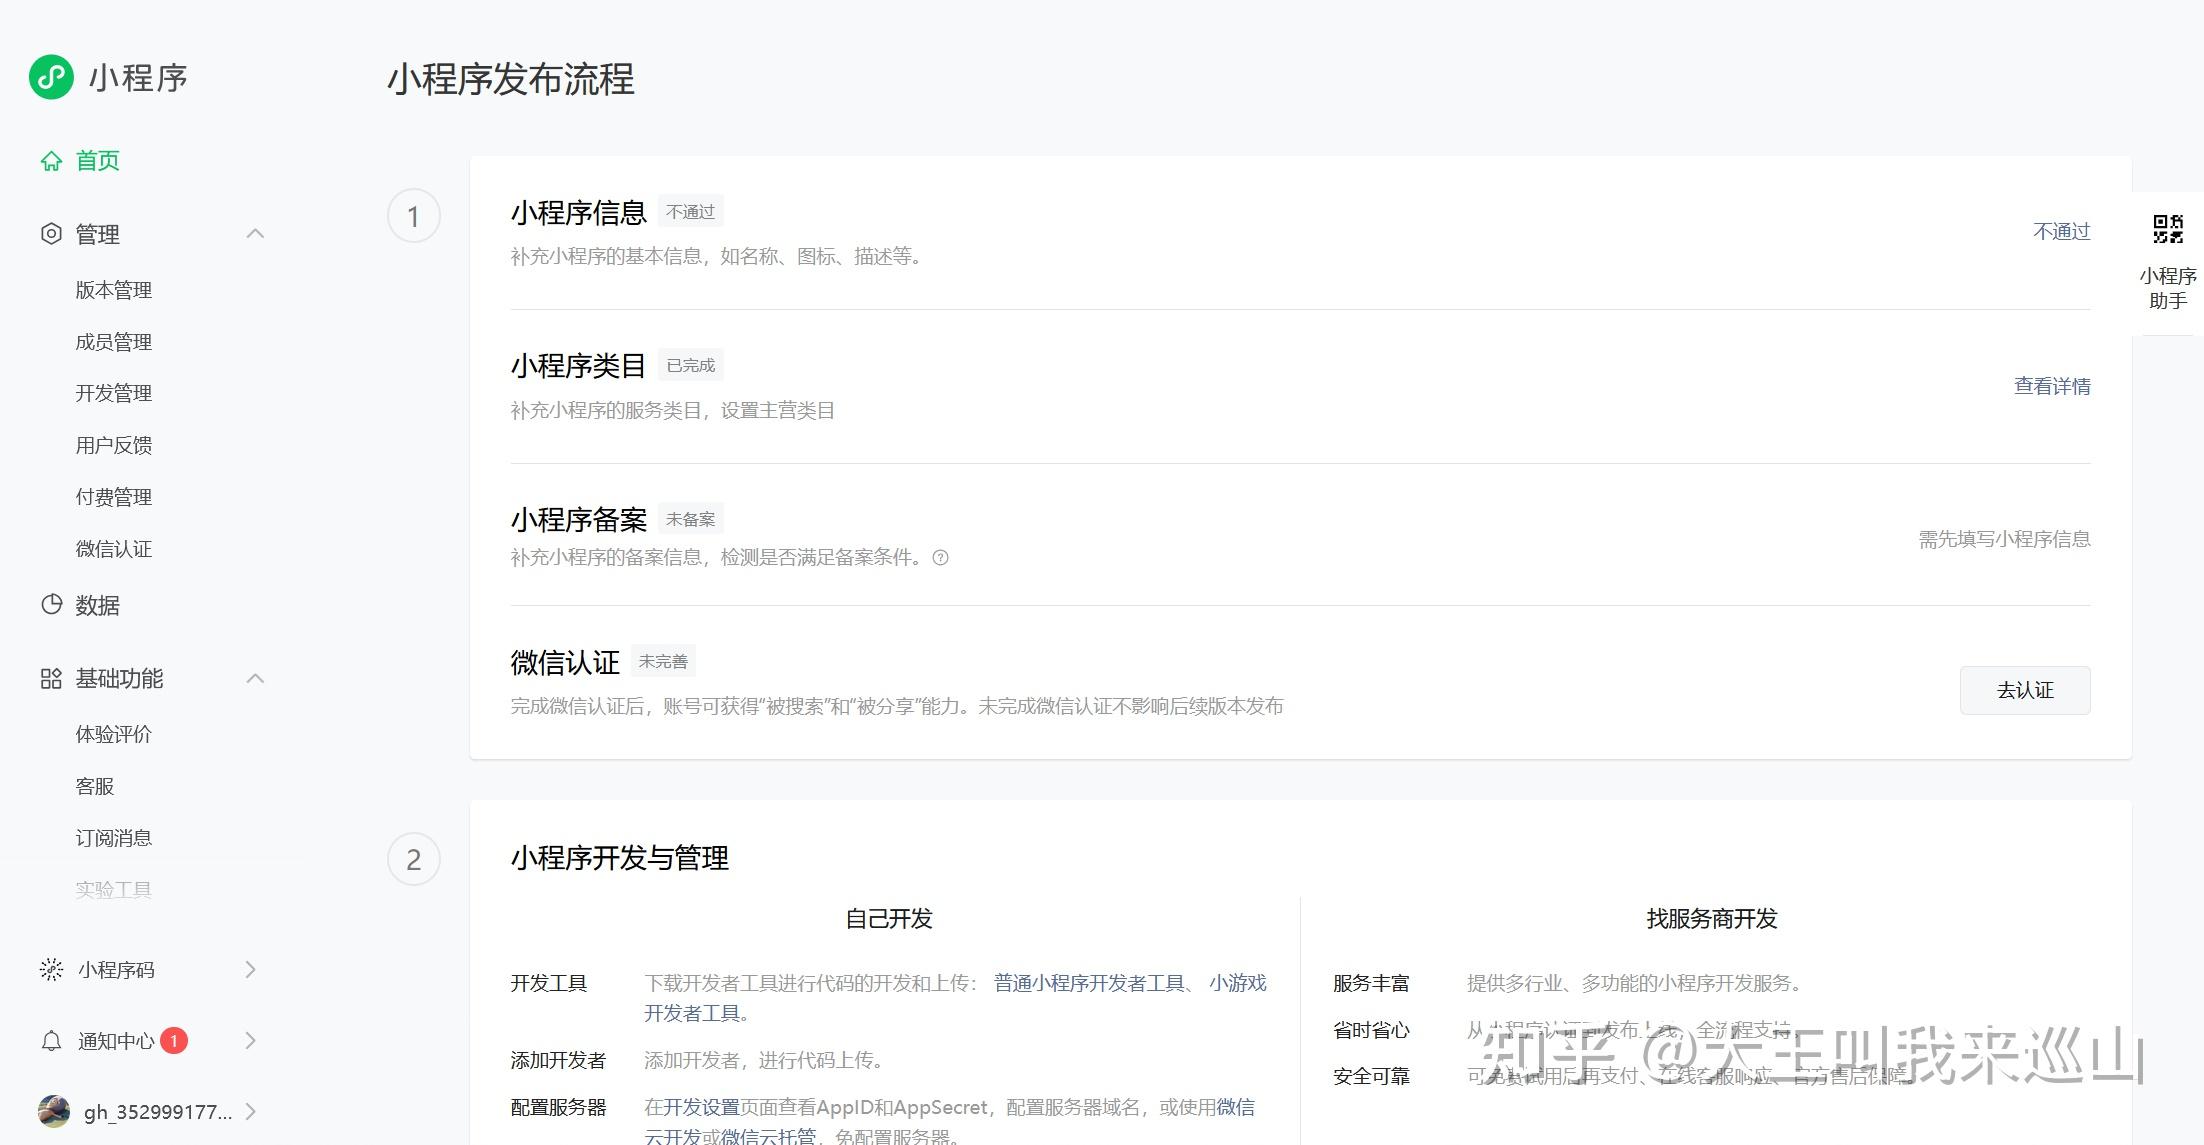The width and height of the screenshot is (2204, 1145).
Task: Click the help icon beside 备案 description
Action: [x=940, y=558]
